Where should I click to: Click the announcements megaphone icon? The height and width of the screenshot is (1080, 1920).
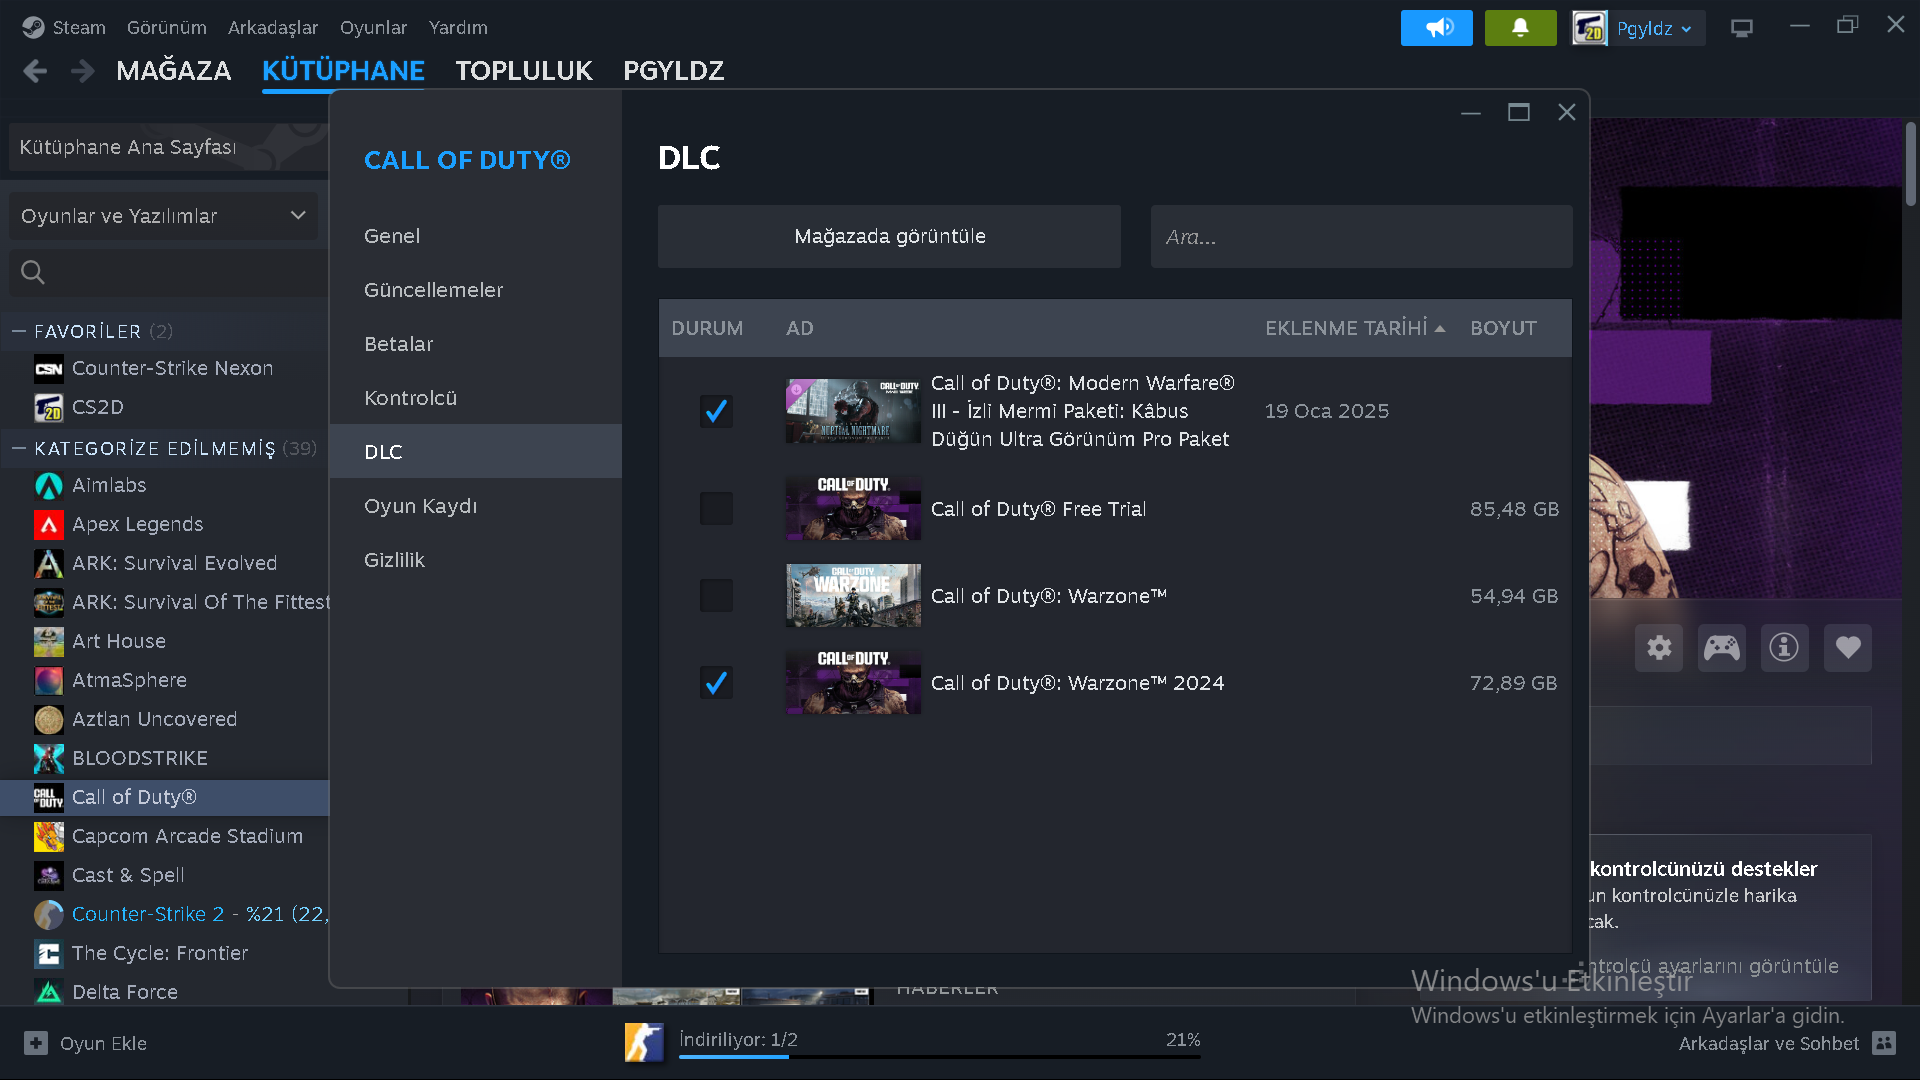pos(1437,28)
